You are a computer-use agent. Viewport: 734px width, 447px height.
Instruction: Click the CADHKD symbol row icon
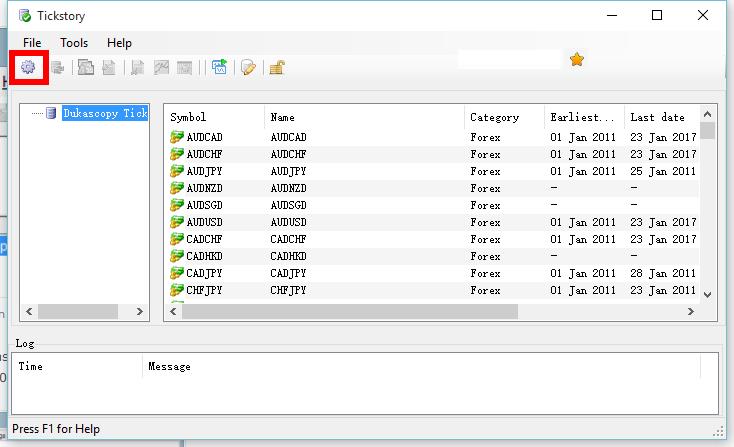pyautogui.click(x=176, y=256)
